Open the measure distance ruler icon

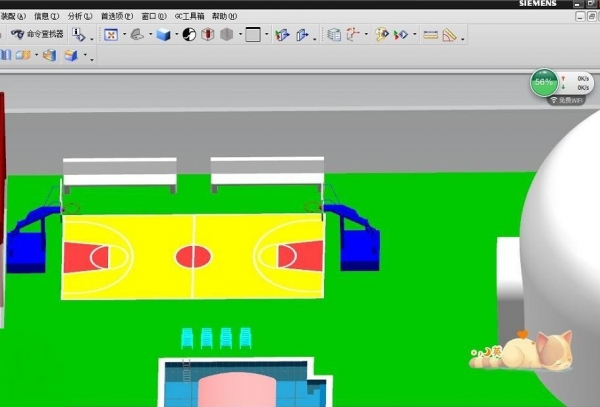point(430,35)
